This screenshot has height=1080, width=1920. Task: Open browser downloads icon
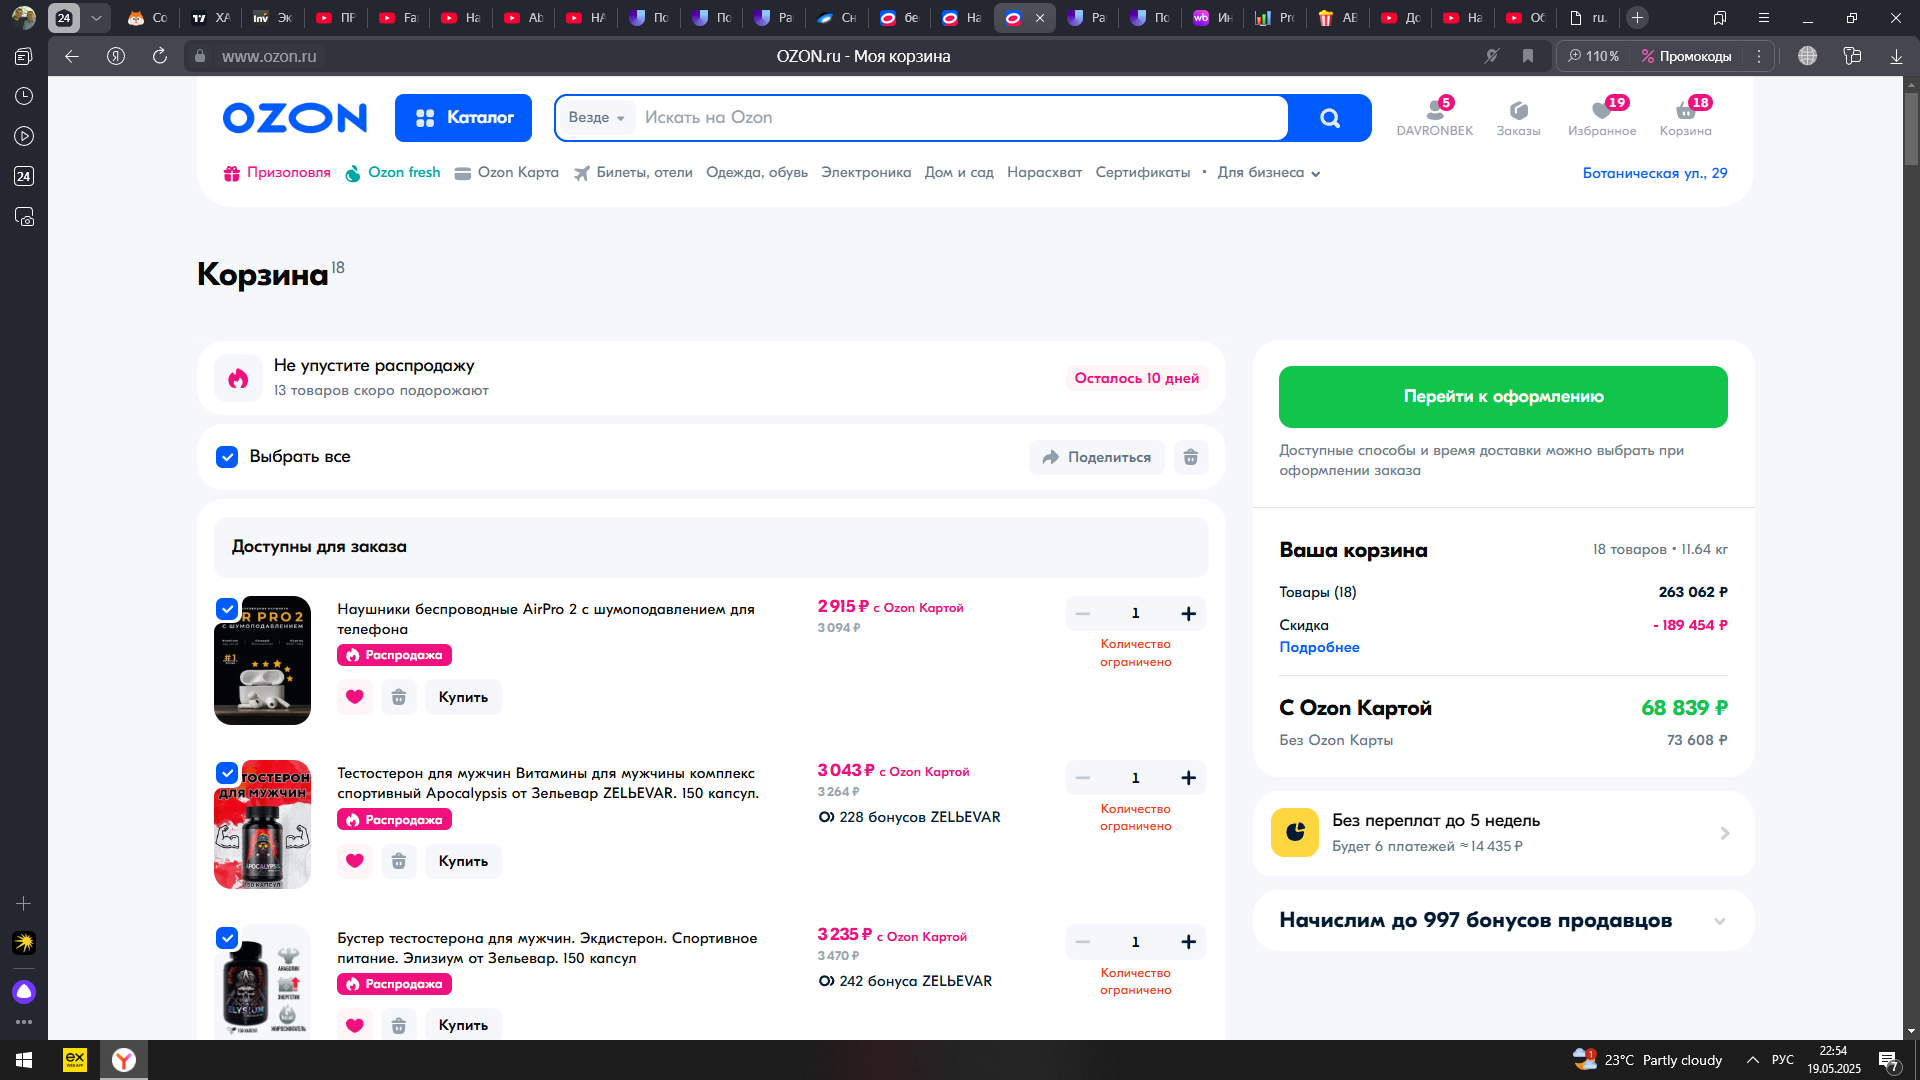[x=1896, y=56]
